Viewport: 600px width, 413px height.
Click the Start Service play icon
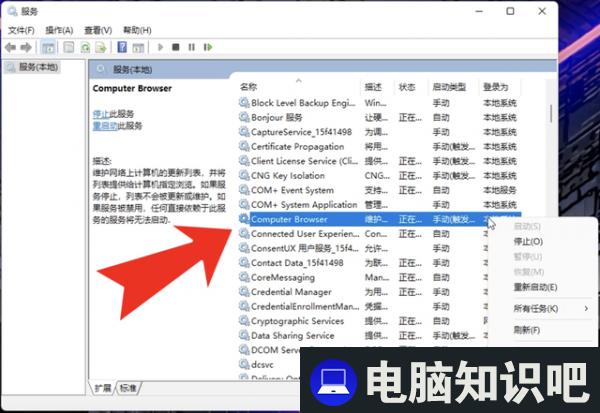click(161, 47)
